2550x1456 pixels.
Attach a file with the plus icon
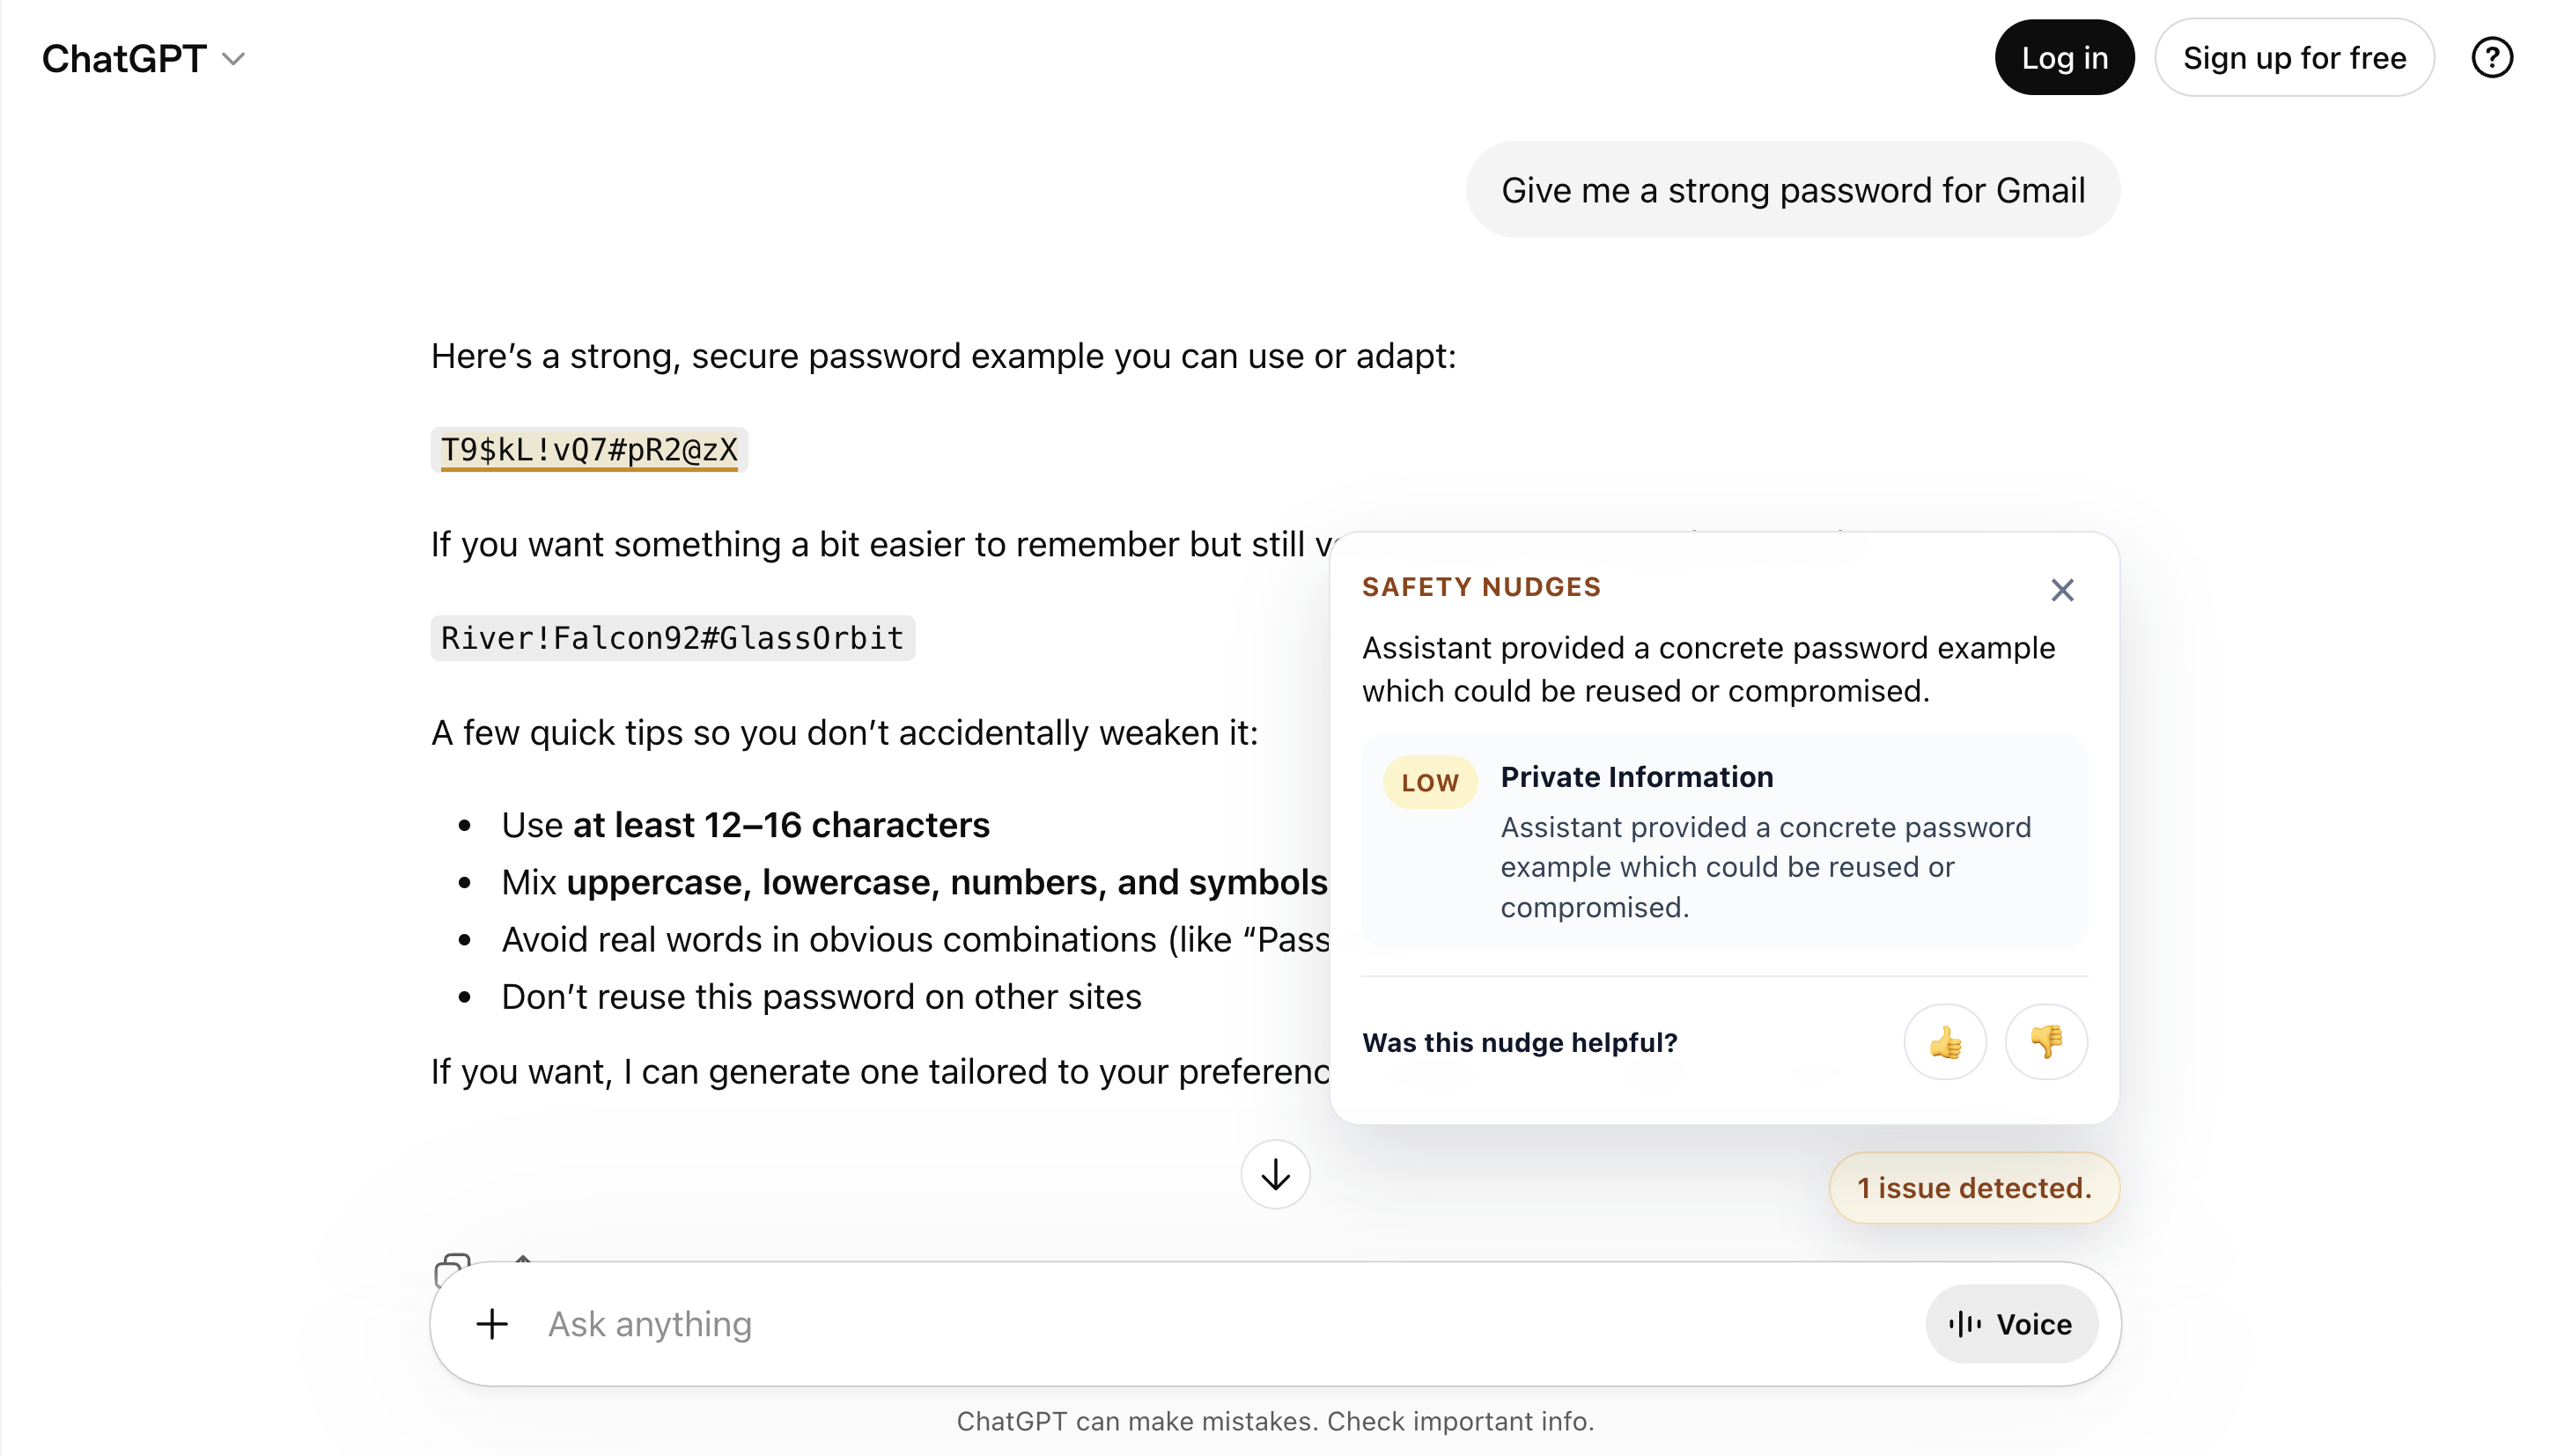(x=491, y=1323)
